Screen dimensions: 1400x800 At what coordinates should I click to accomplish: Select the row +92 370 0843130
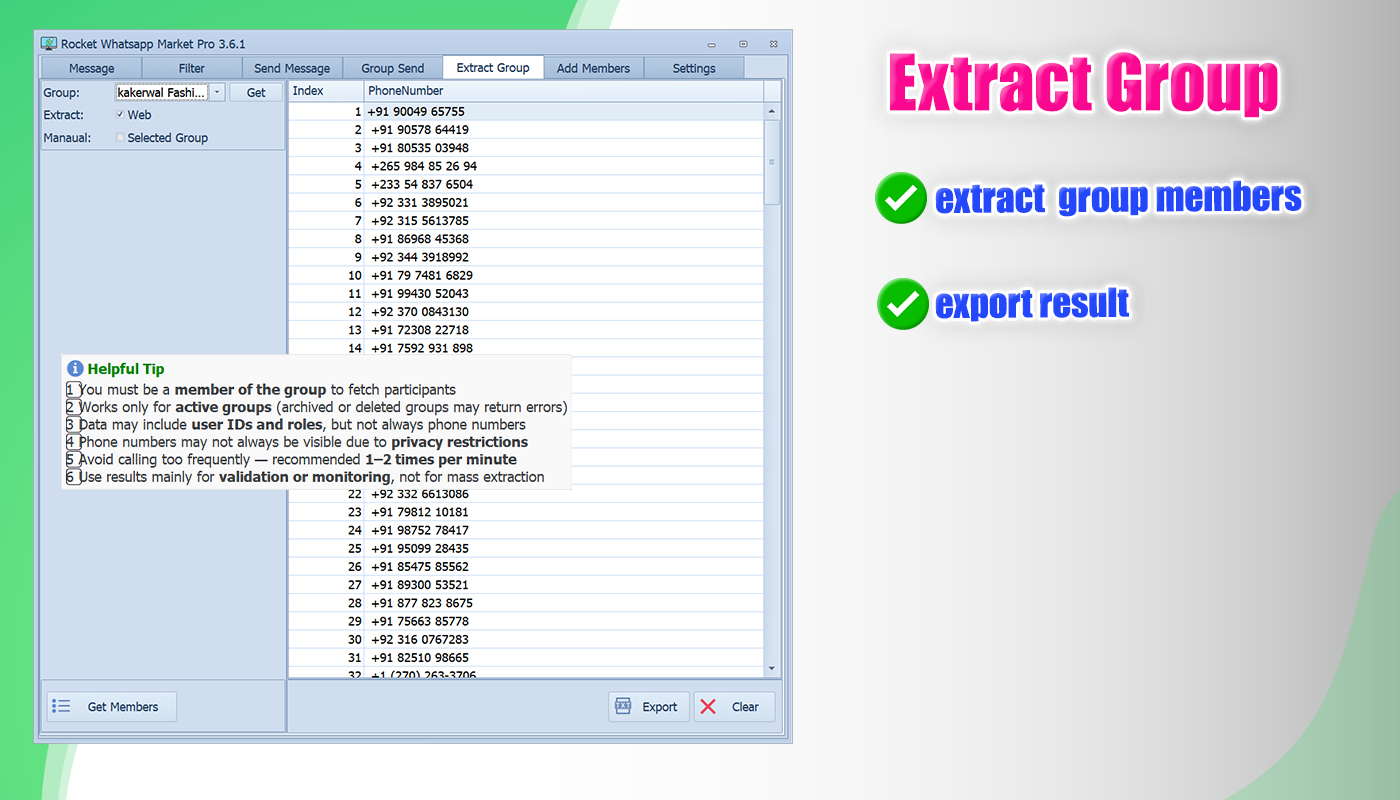(x=526, y=312)
